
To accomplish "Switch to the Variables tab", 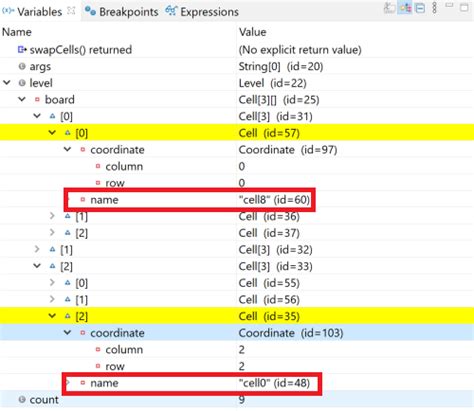I will pyautogui.click(x=39, y=12).
